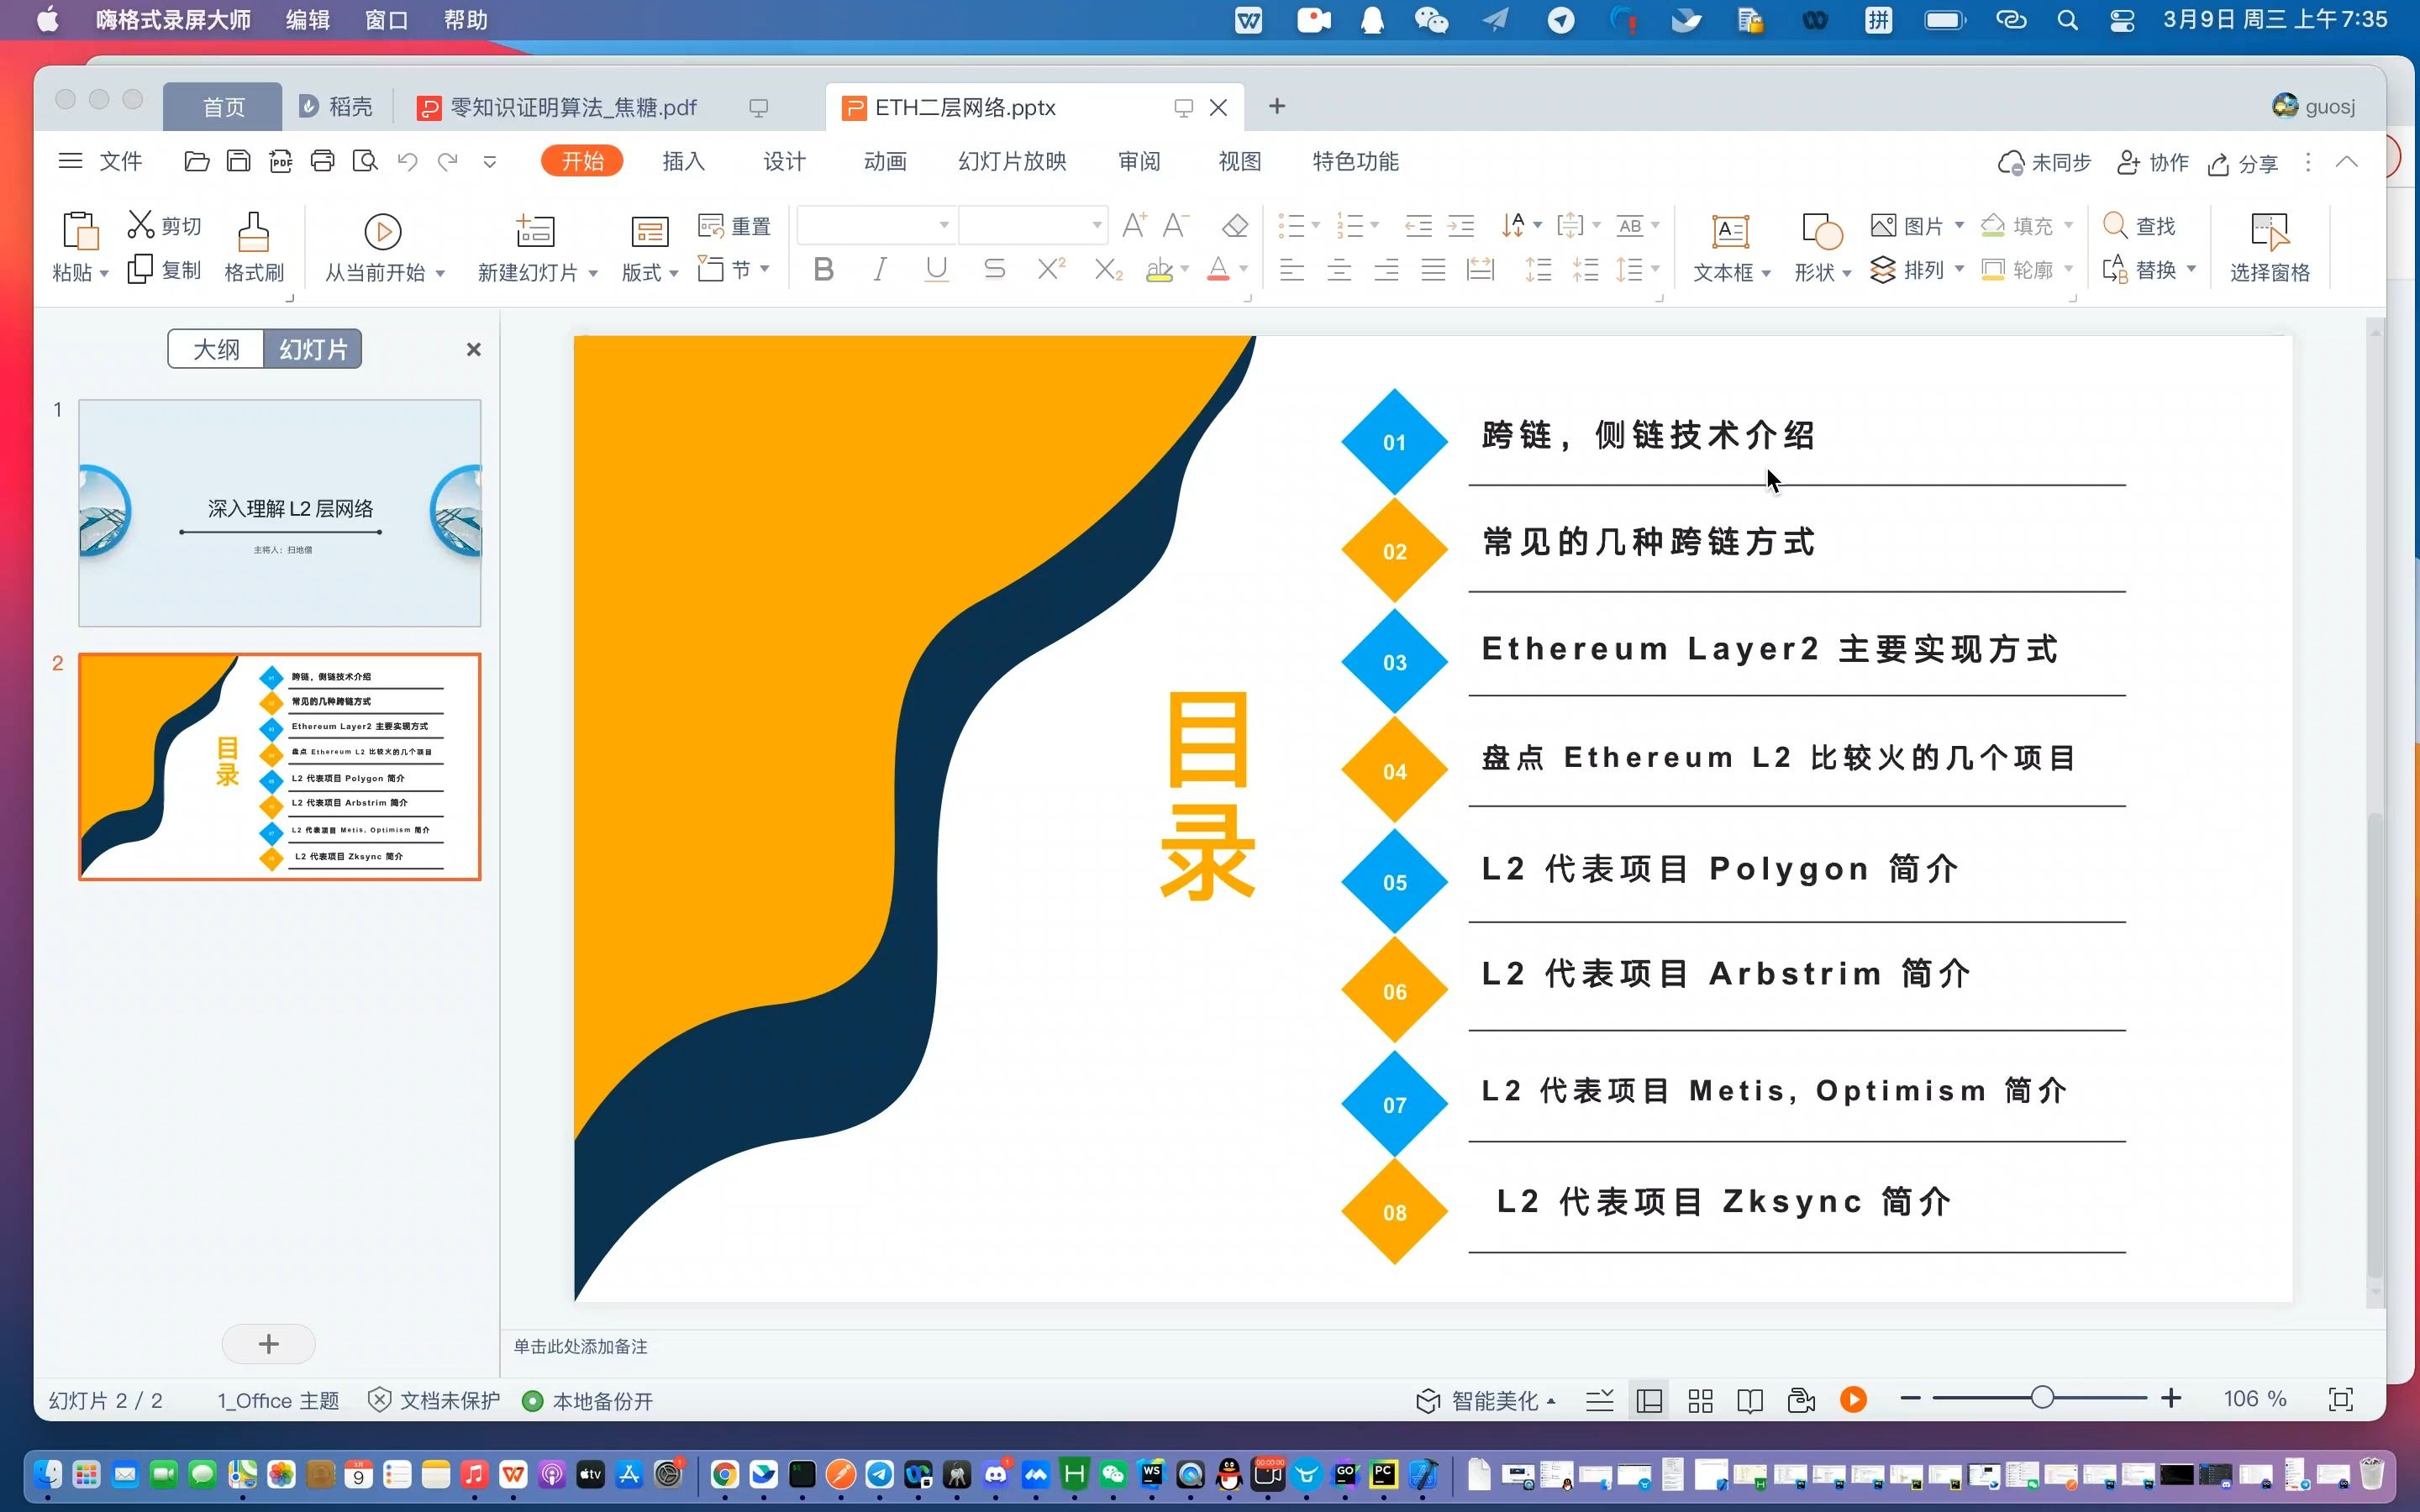This screenshot has height=1512, width=2420.
Task: Click the Collaborate (协作) button
Action: click(x=2153, y=163)
